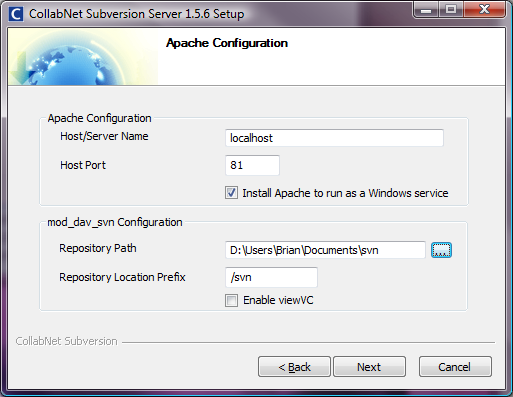
Task: Enable the viewVC checkbox
Action: coord(231,300)
